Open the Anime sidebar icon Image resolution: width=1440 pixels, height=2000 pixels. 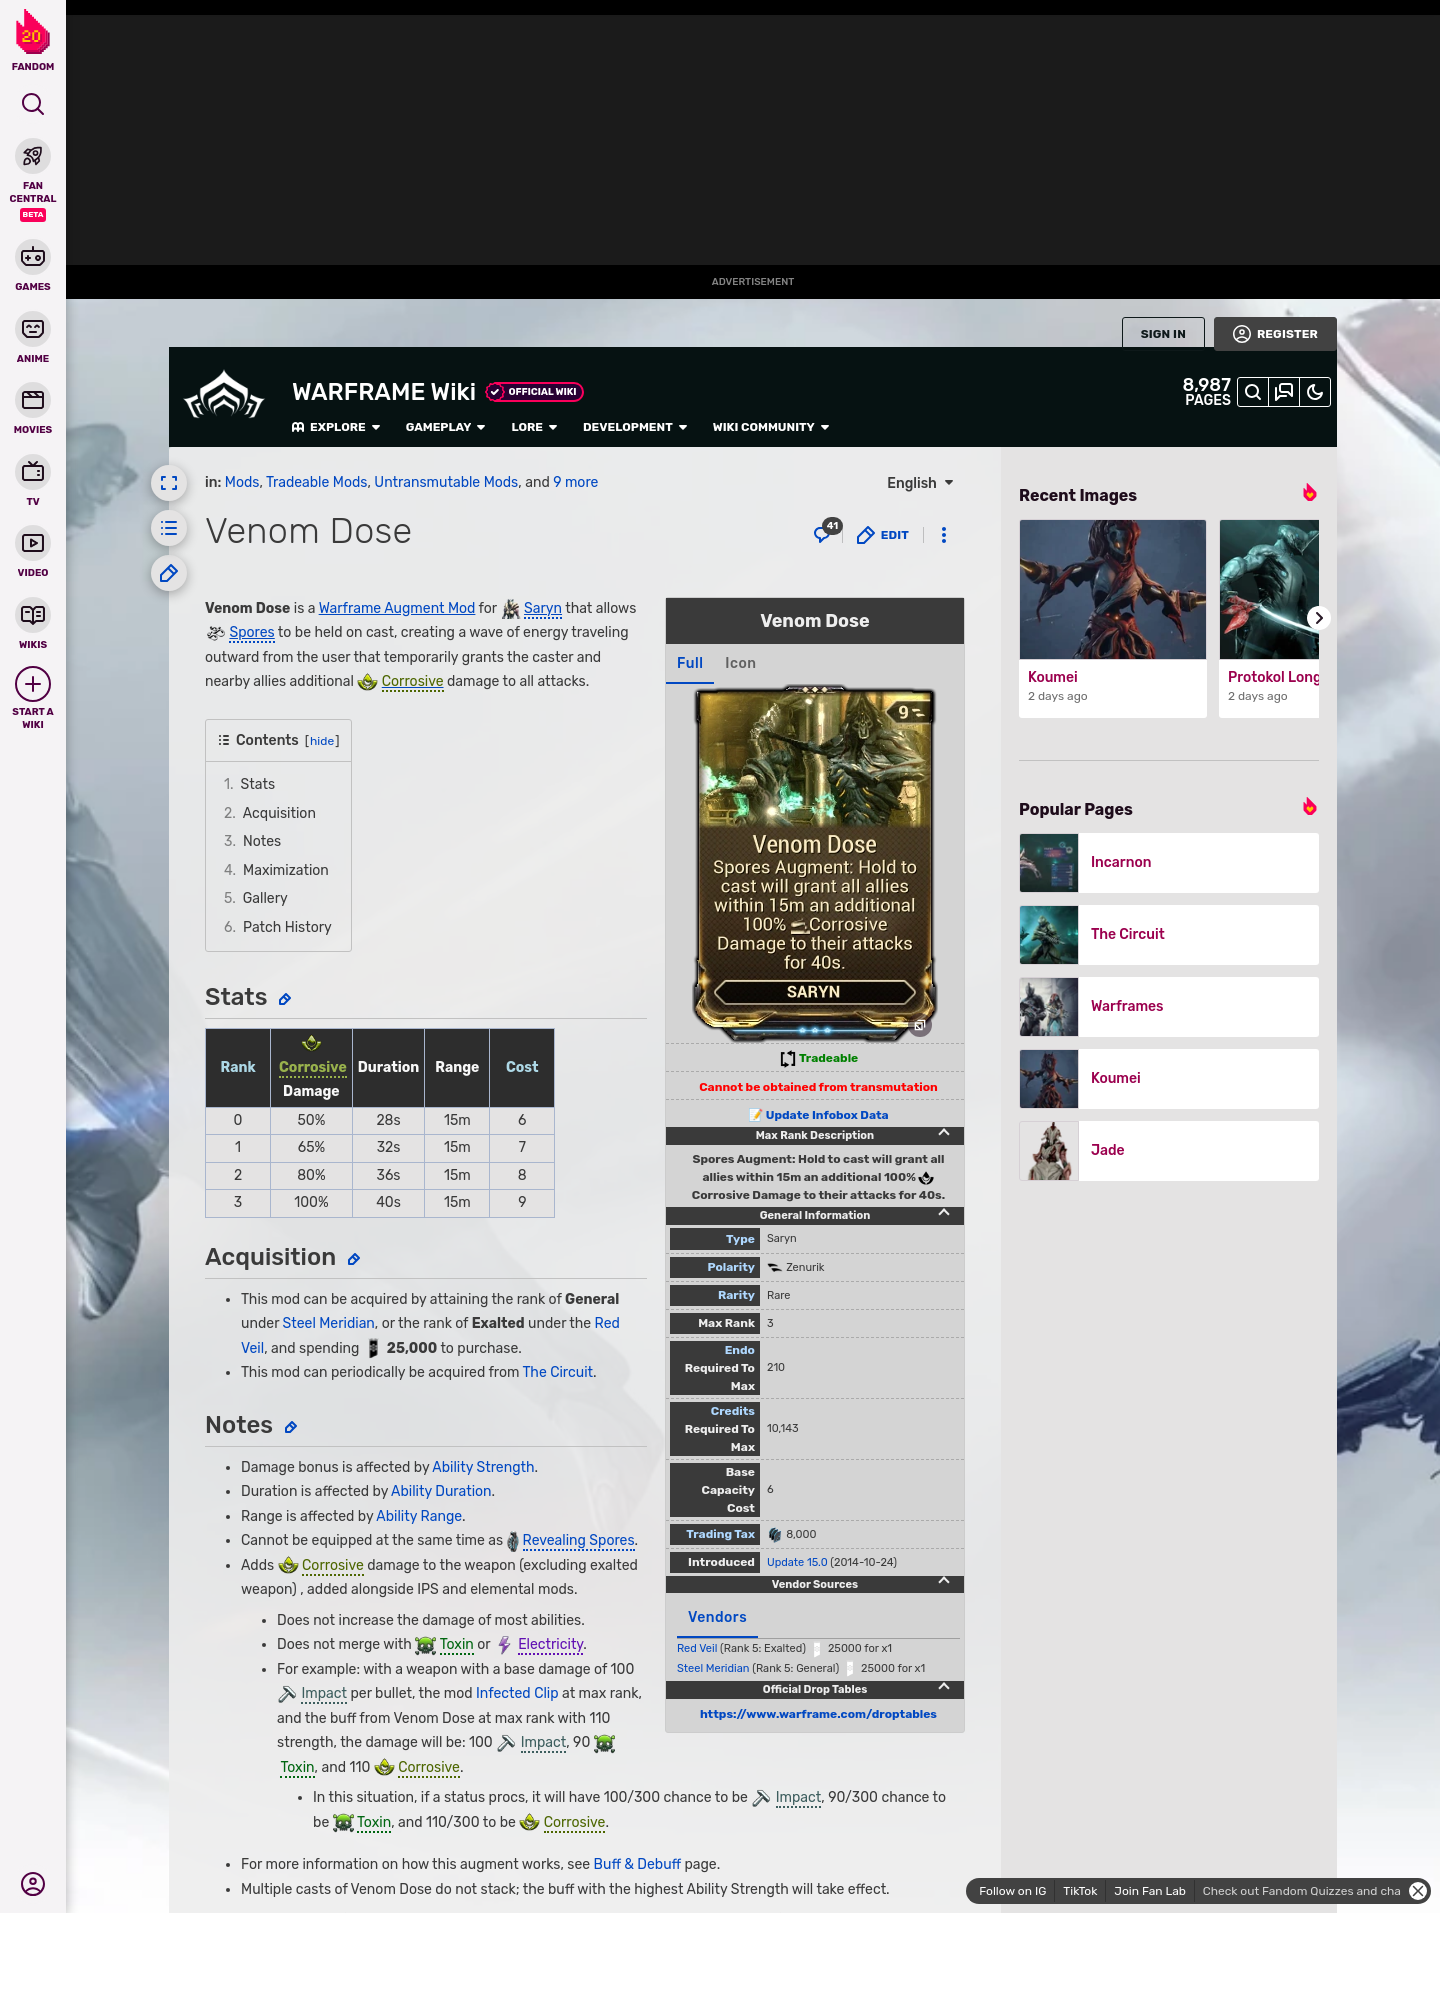(33, 329)
